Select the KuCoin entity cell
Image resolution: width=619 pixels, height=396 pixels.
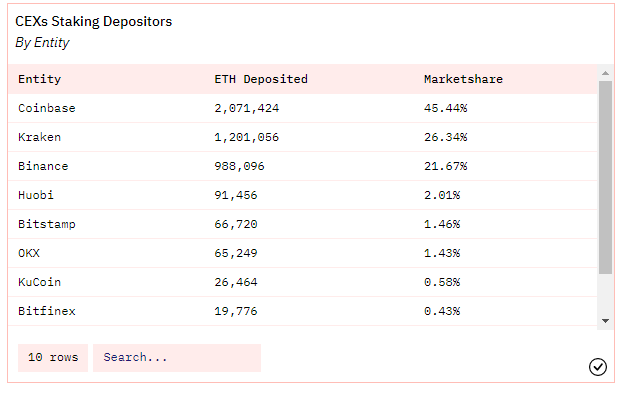(39, 282)
